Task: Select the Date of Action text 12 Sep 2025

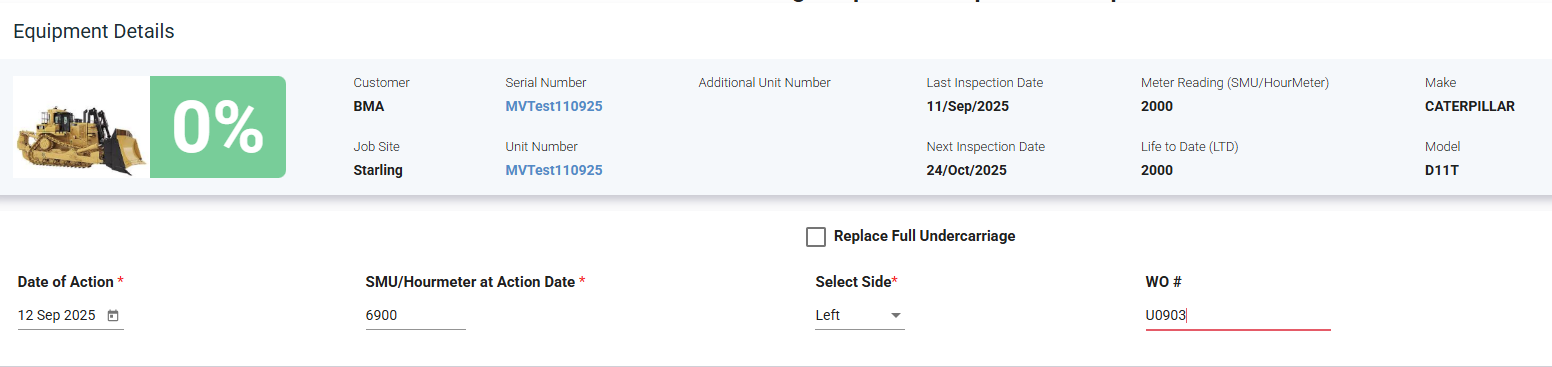Action: (x=57, y=315)
